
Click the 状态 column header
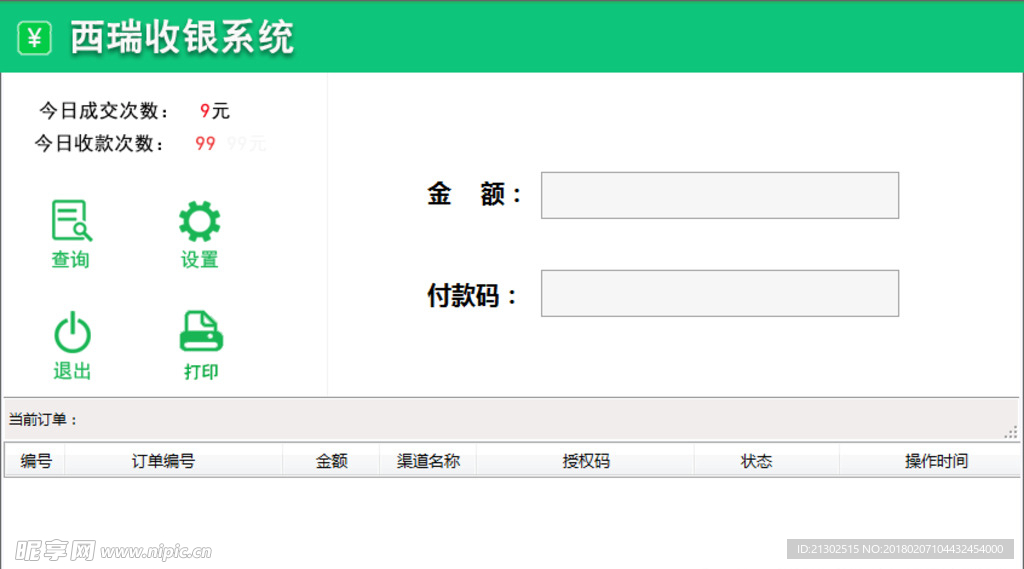[x=756, y=461]
